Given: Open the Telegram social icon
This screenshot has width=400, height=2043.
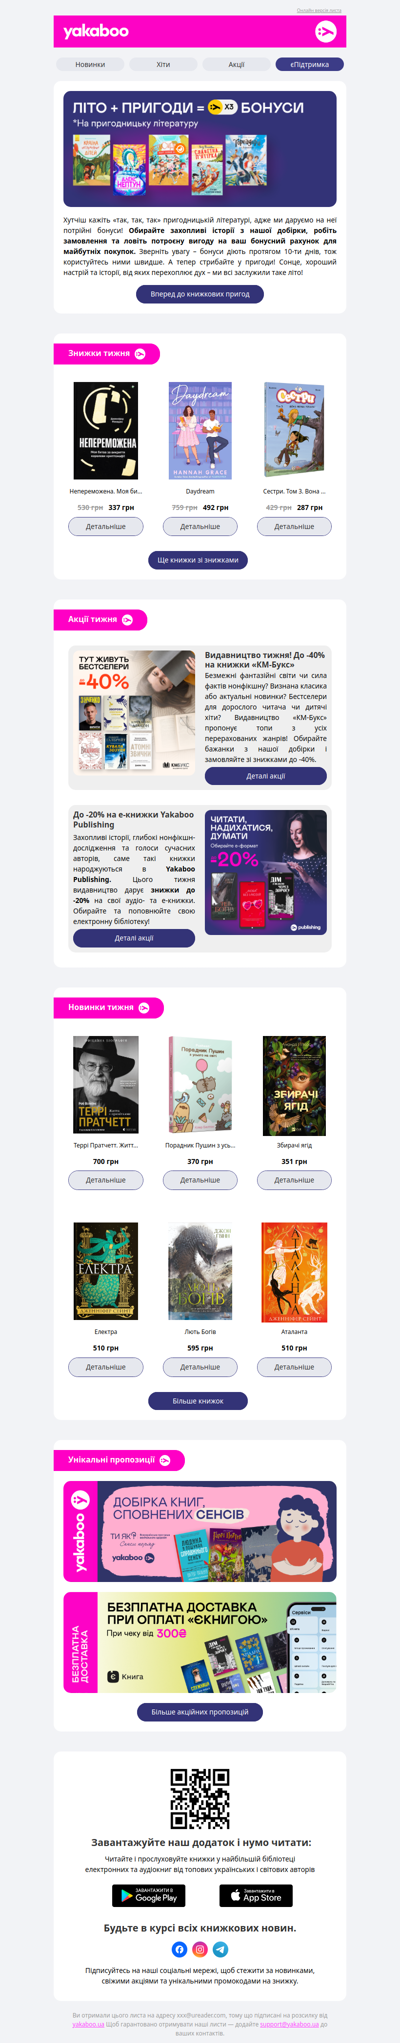Looking at the screenshot, I should (x=221, y=1948).
